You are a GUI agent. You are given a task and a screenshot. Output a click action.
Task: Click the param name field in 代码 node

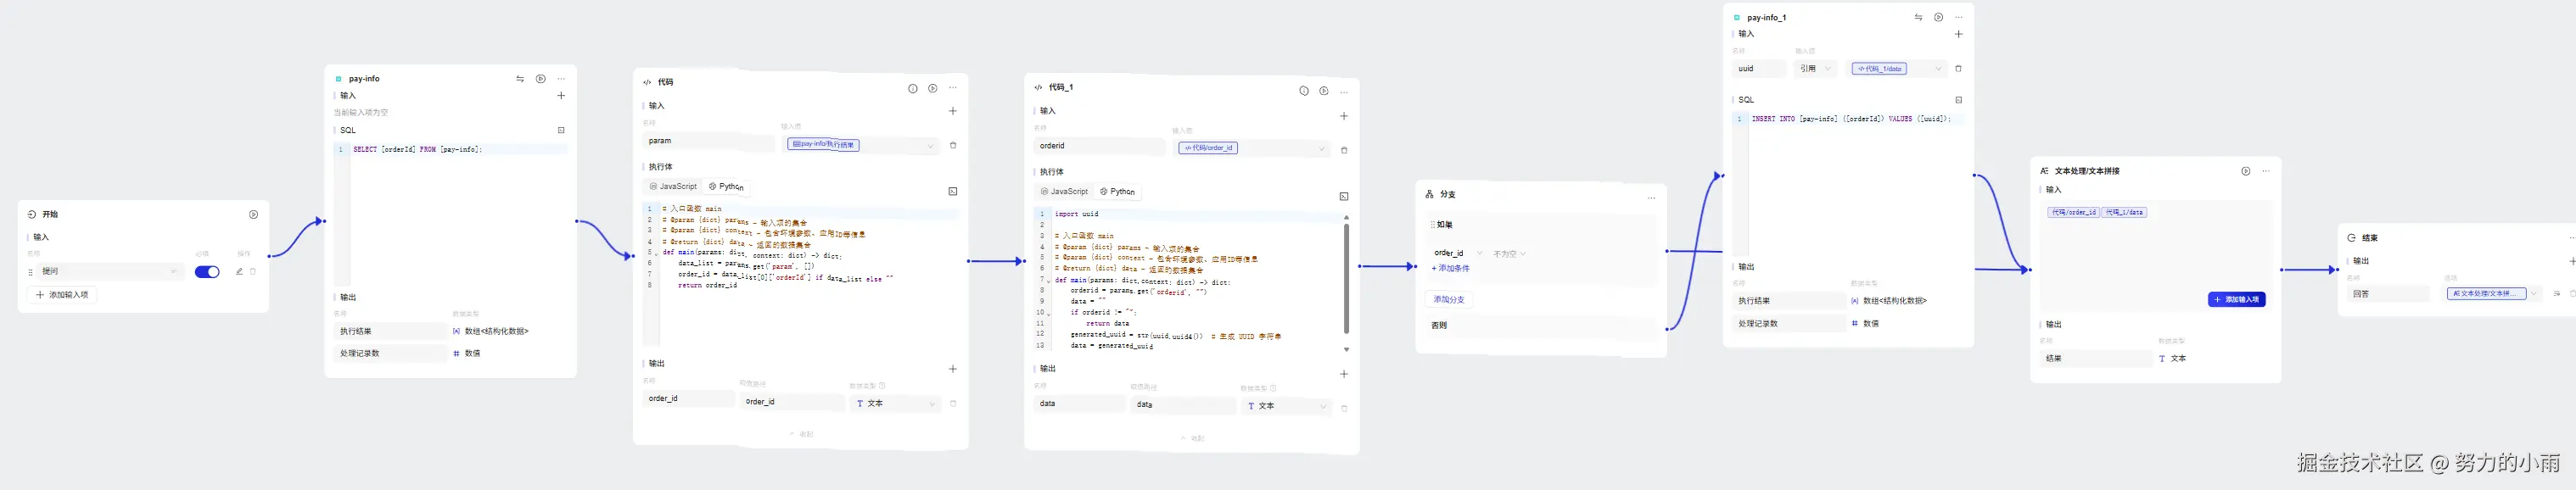click(x=709, y=141)
